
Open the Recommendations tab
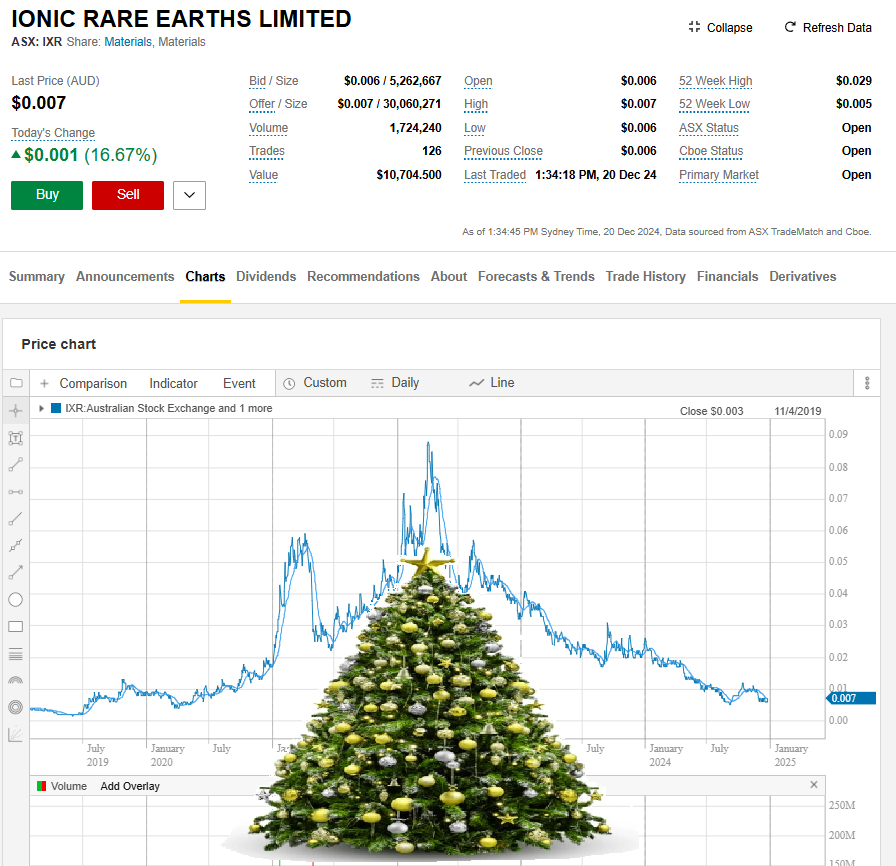pos(363,276)
